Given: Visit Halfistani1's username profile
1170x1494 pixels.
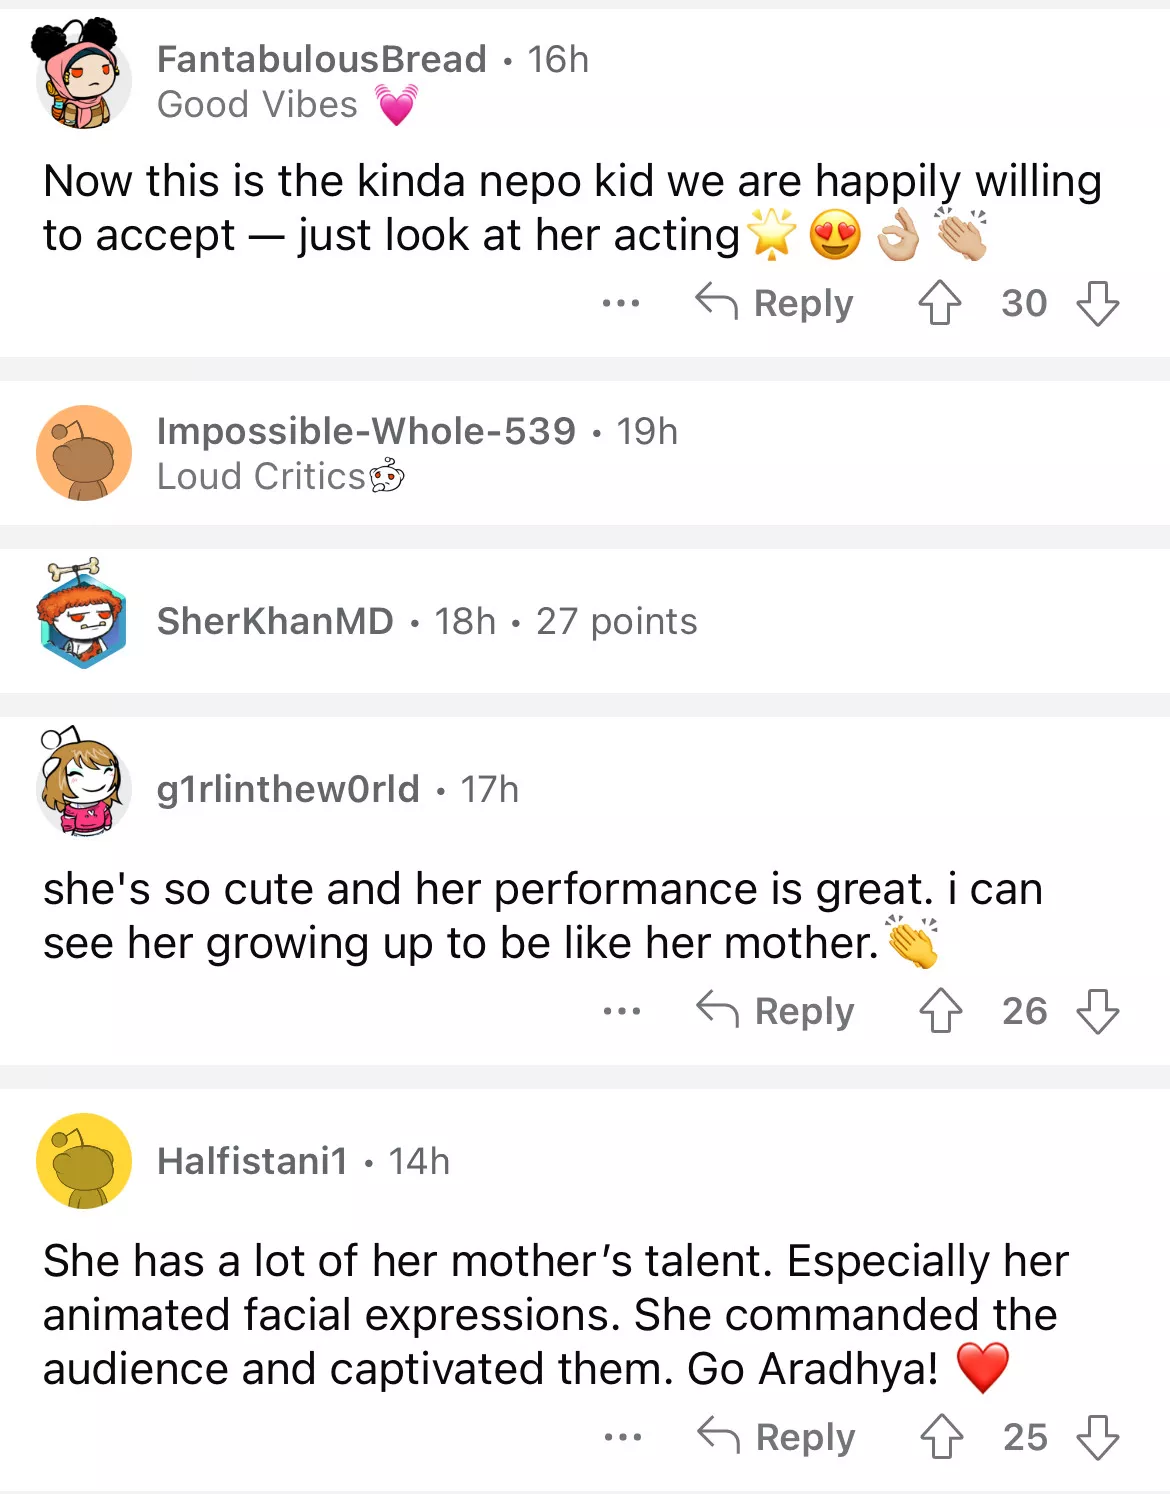Looking at the screenshot, I should coord(252,1161).
